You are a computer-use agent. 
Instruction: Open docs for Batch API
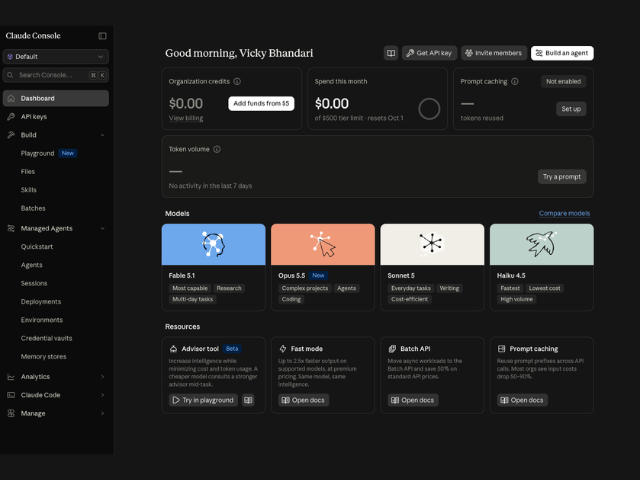point(413,400)
